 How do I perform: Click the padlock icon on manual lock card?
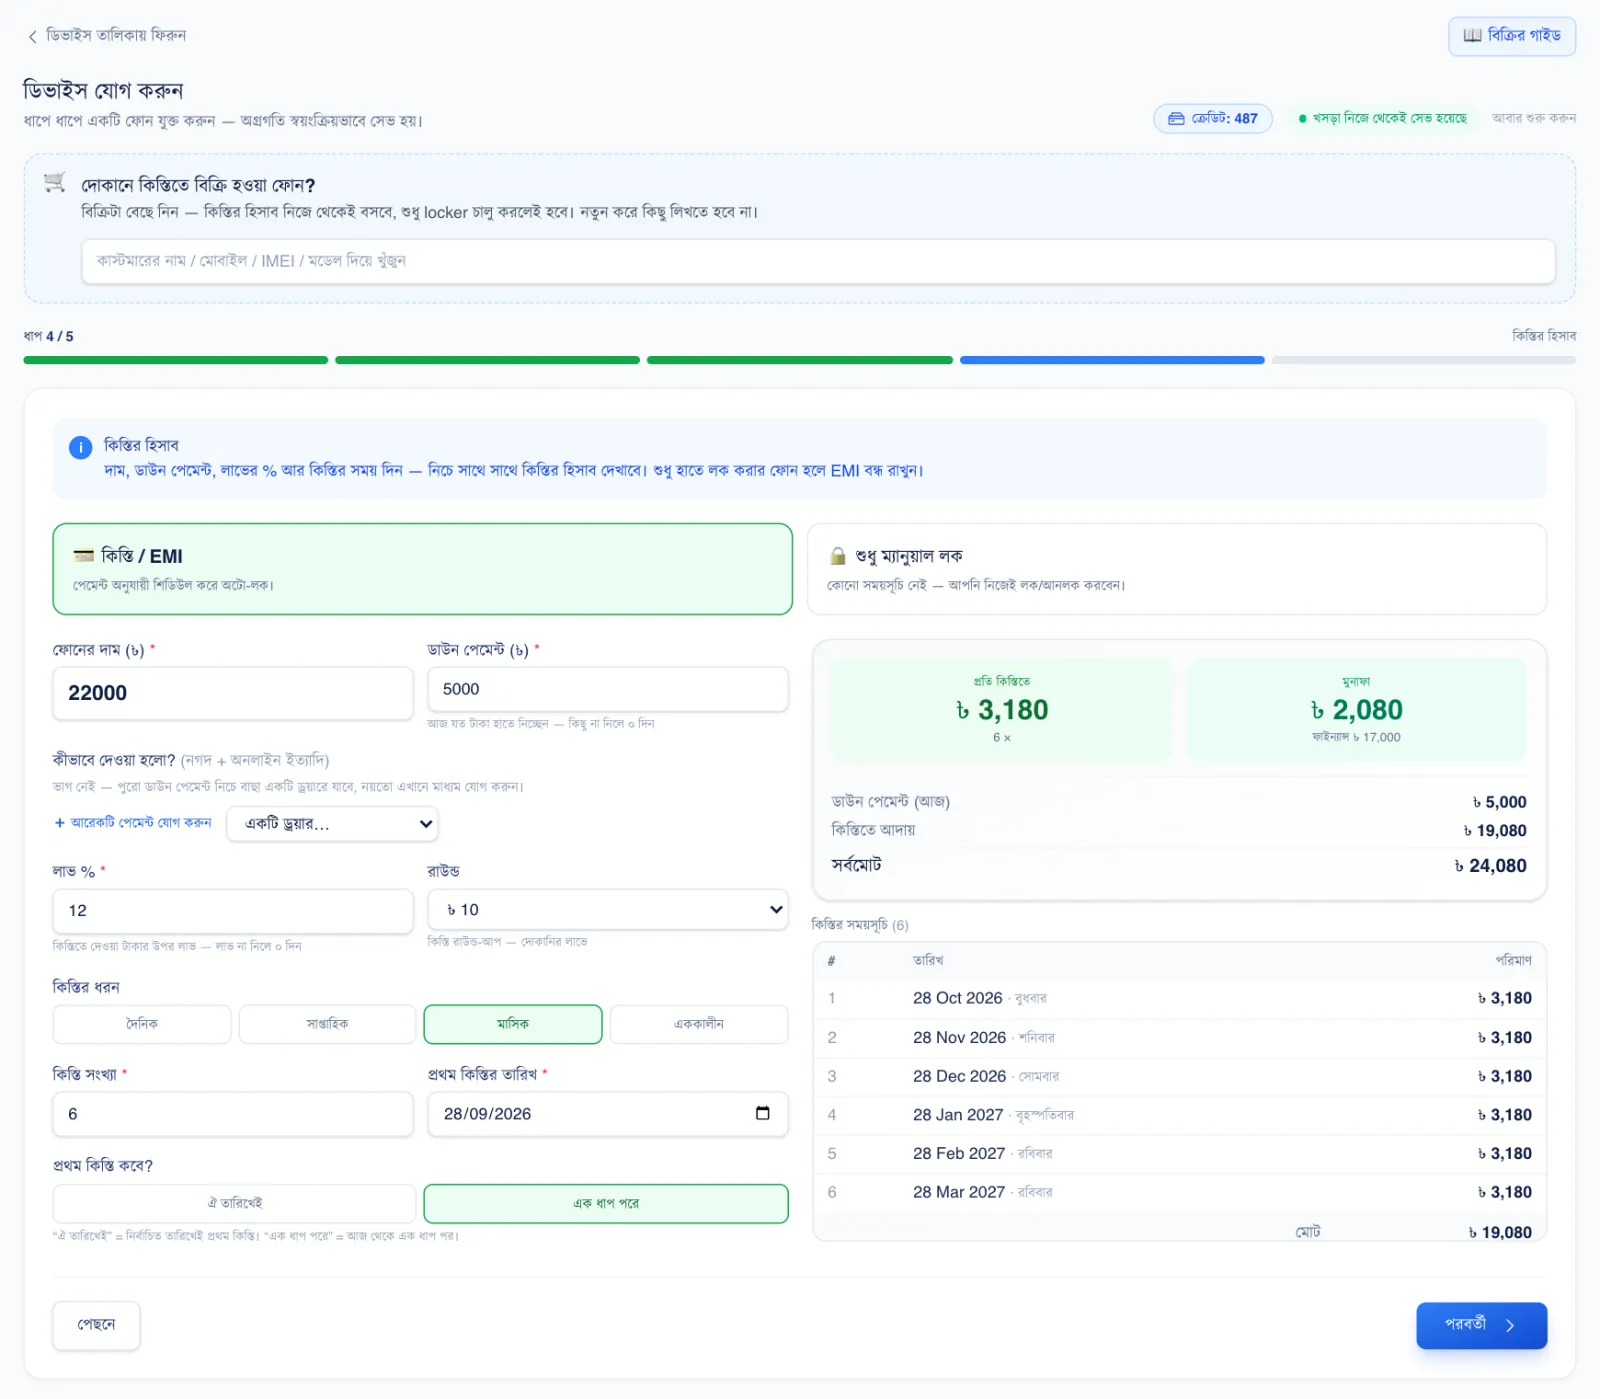click(x=838, y=556)
